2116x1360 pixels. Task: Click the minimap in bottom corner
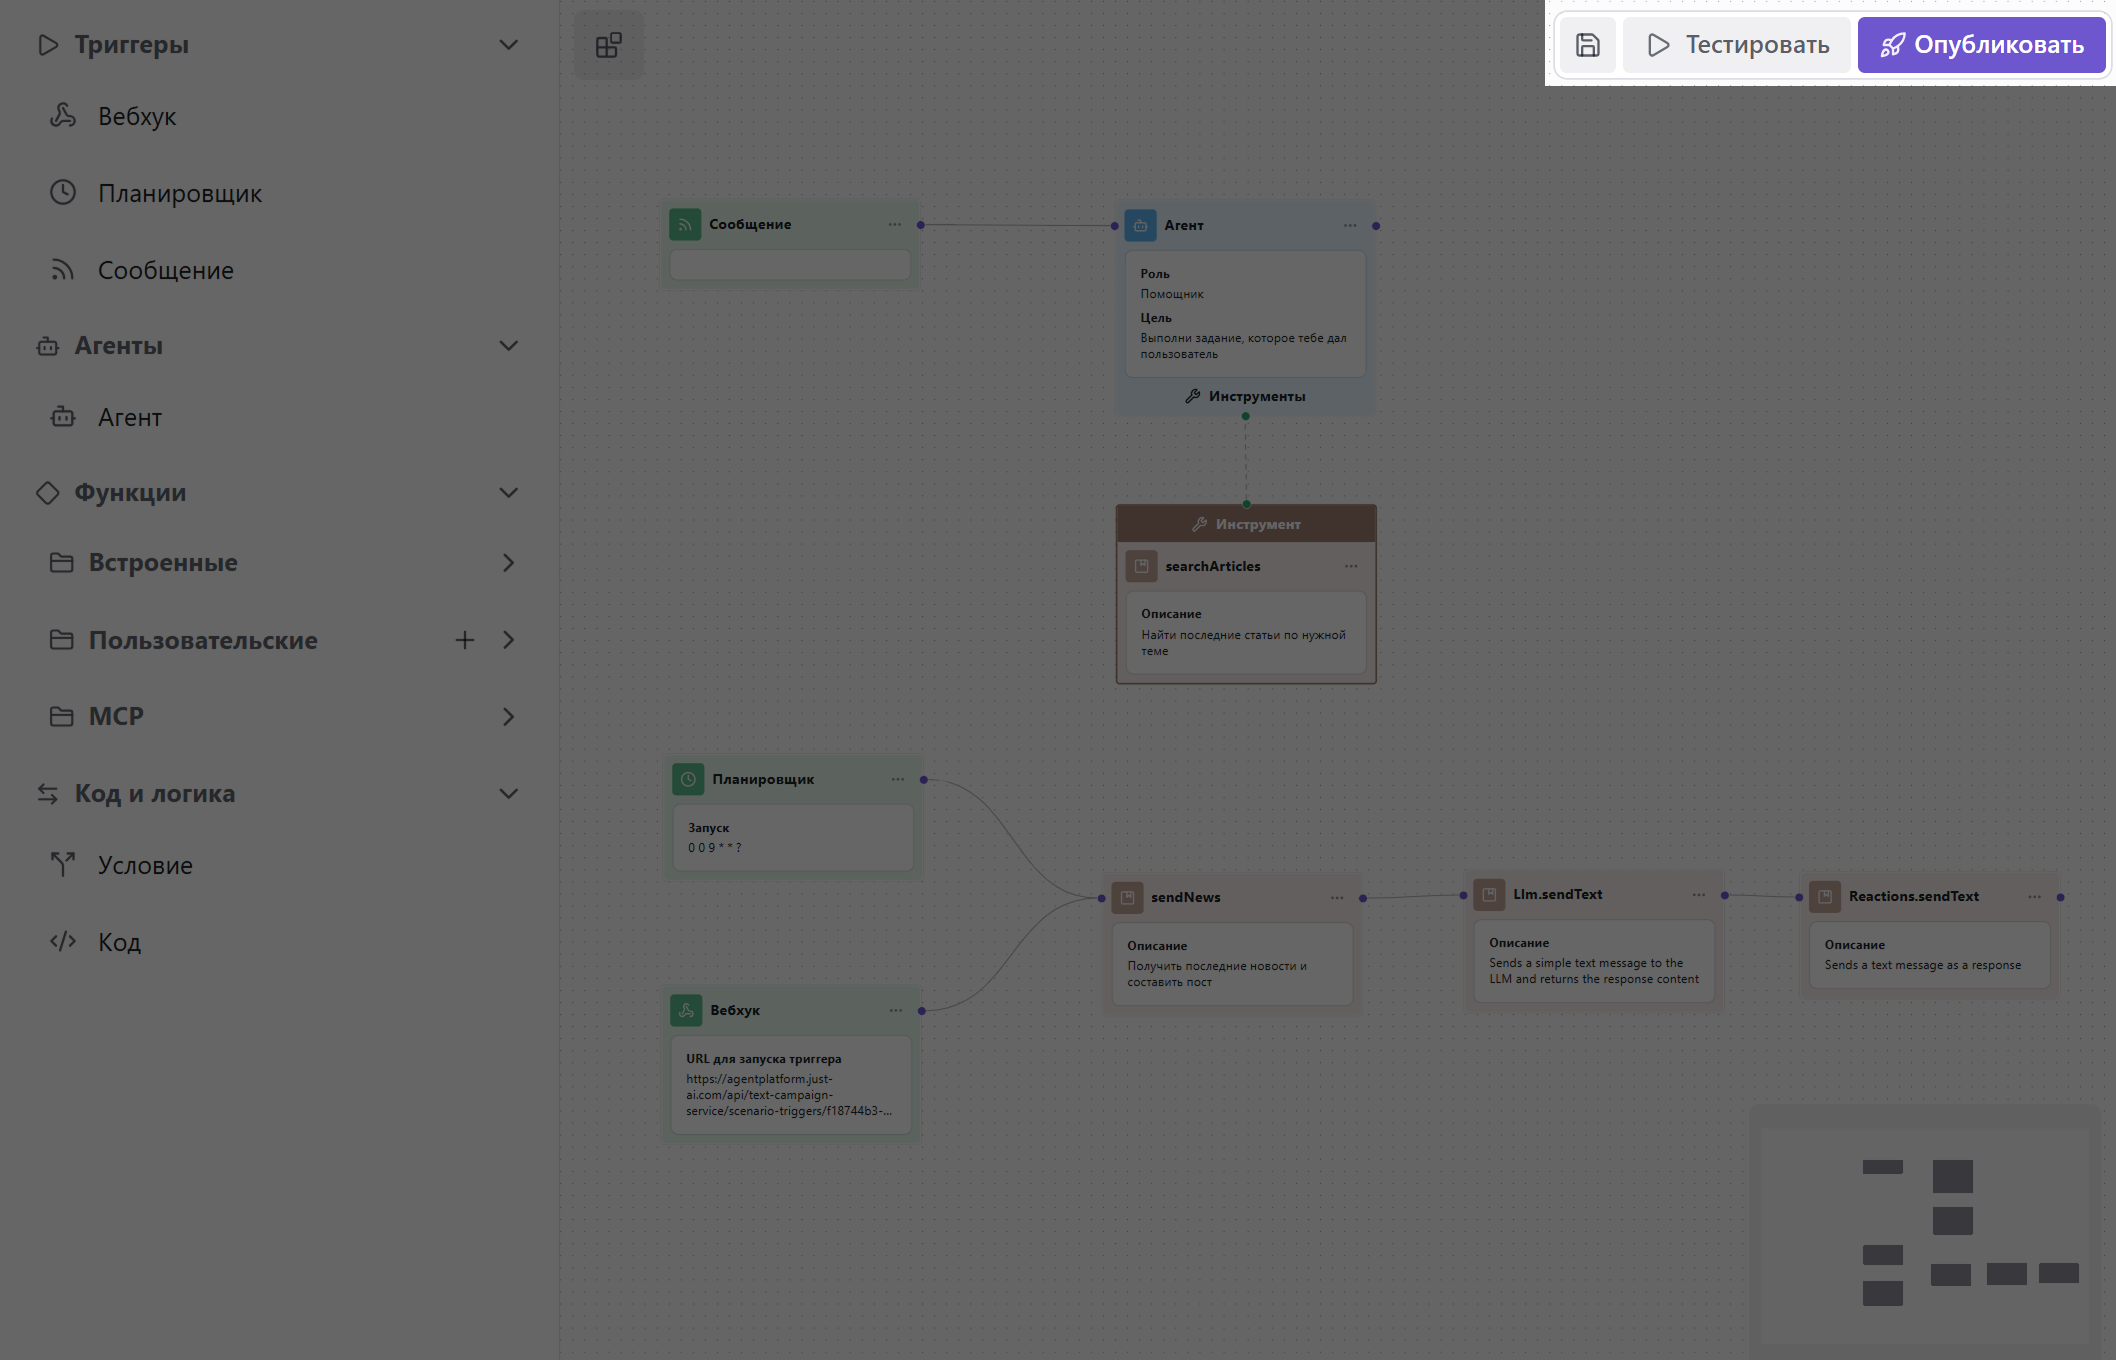(x=1925, y=1230)
